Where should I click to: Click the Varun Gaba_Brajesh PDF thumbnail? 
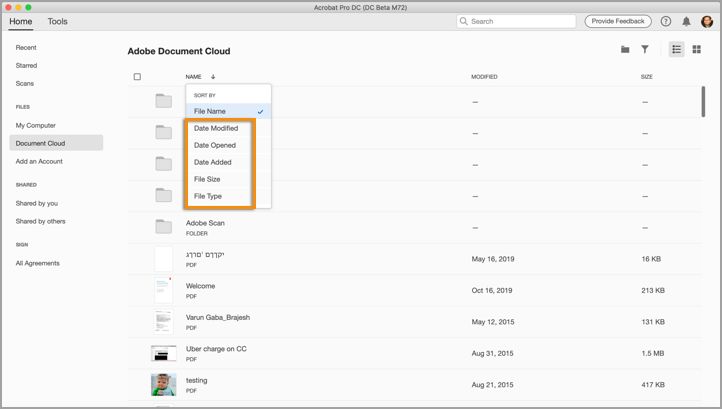click(x=163, y=321)
